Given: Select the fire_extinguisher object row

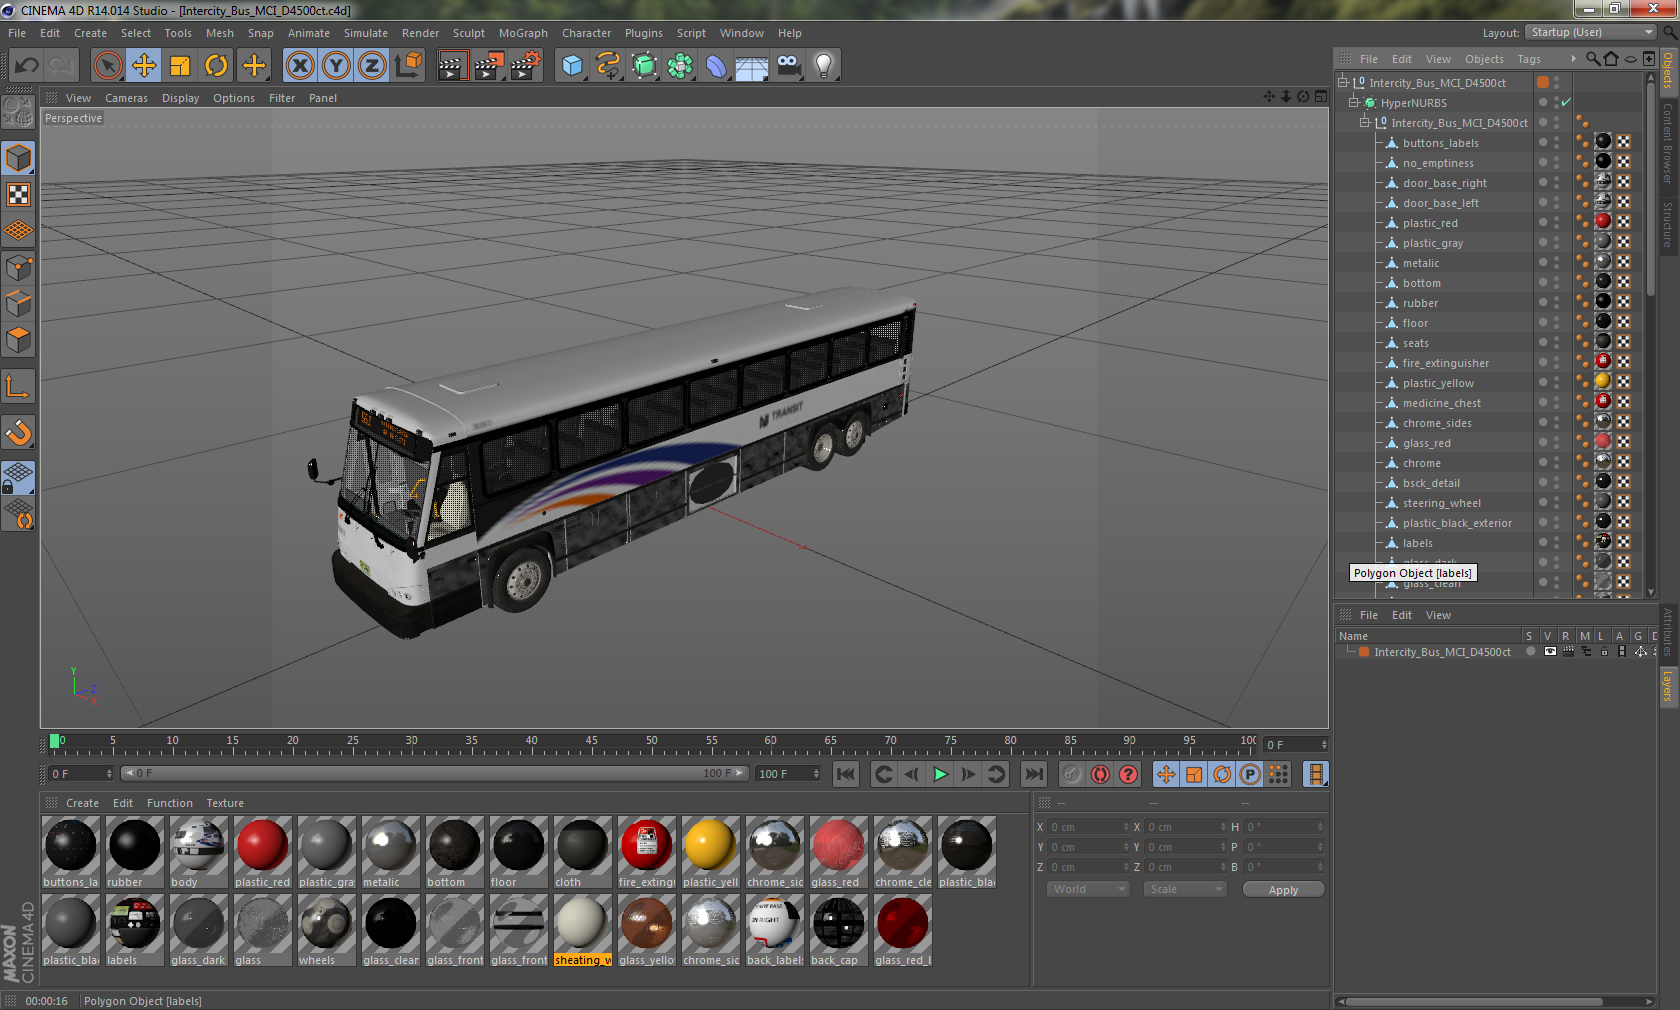Looking at the screenshot, I should [x=1445, y=363].
